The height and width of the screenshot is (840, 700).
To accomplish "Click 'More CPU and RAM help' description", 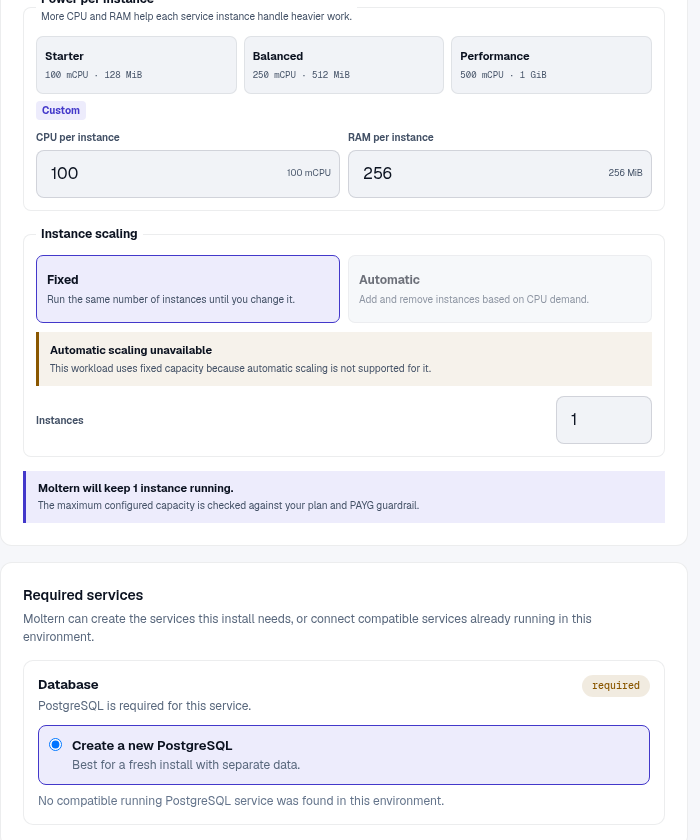I will coord(197,16).
